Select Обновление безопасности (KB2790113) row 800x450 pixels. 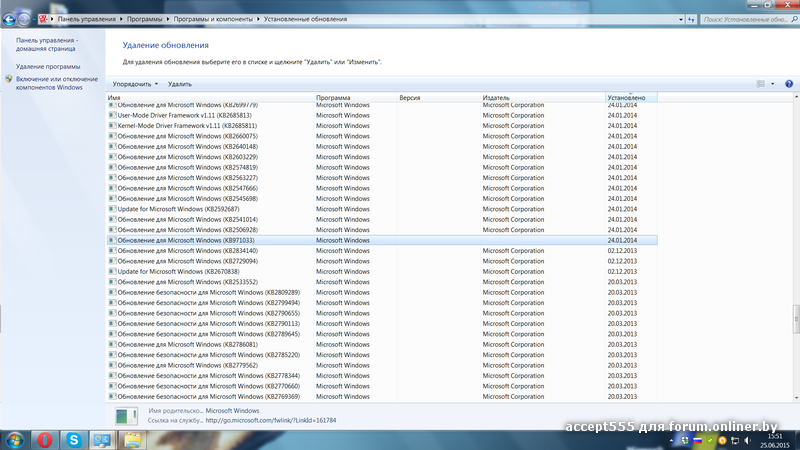(x=382, y=323)
